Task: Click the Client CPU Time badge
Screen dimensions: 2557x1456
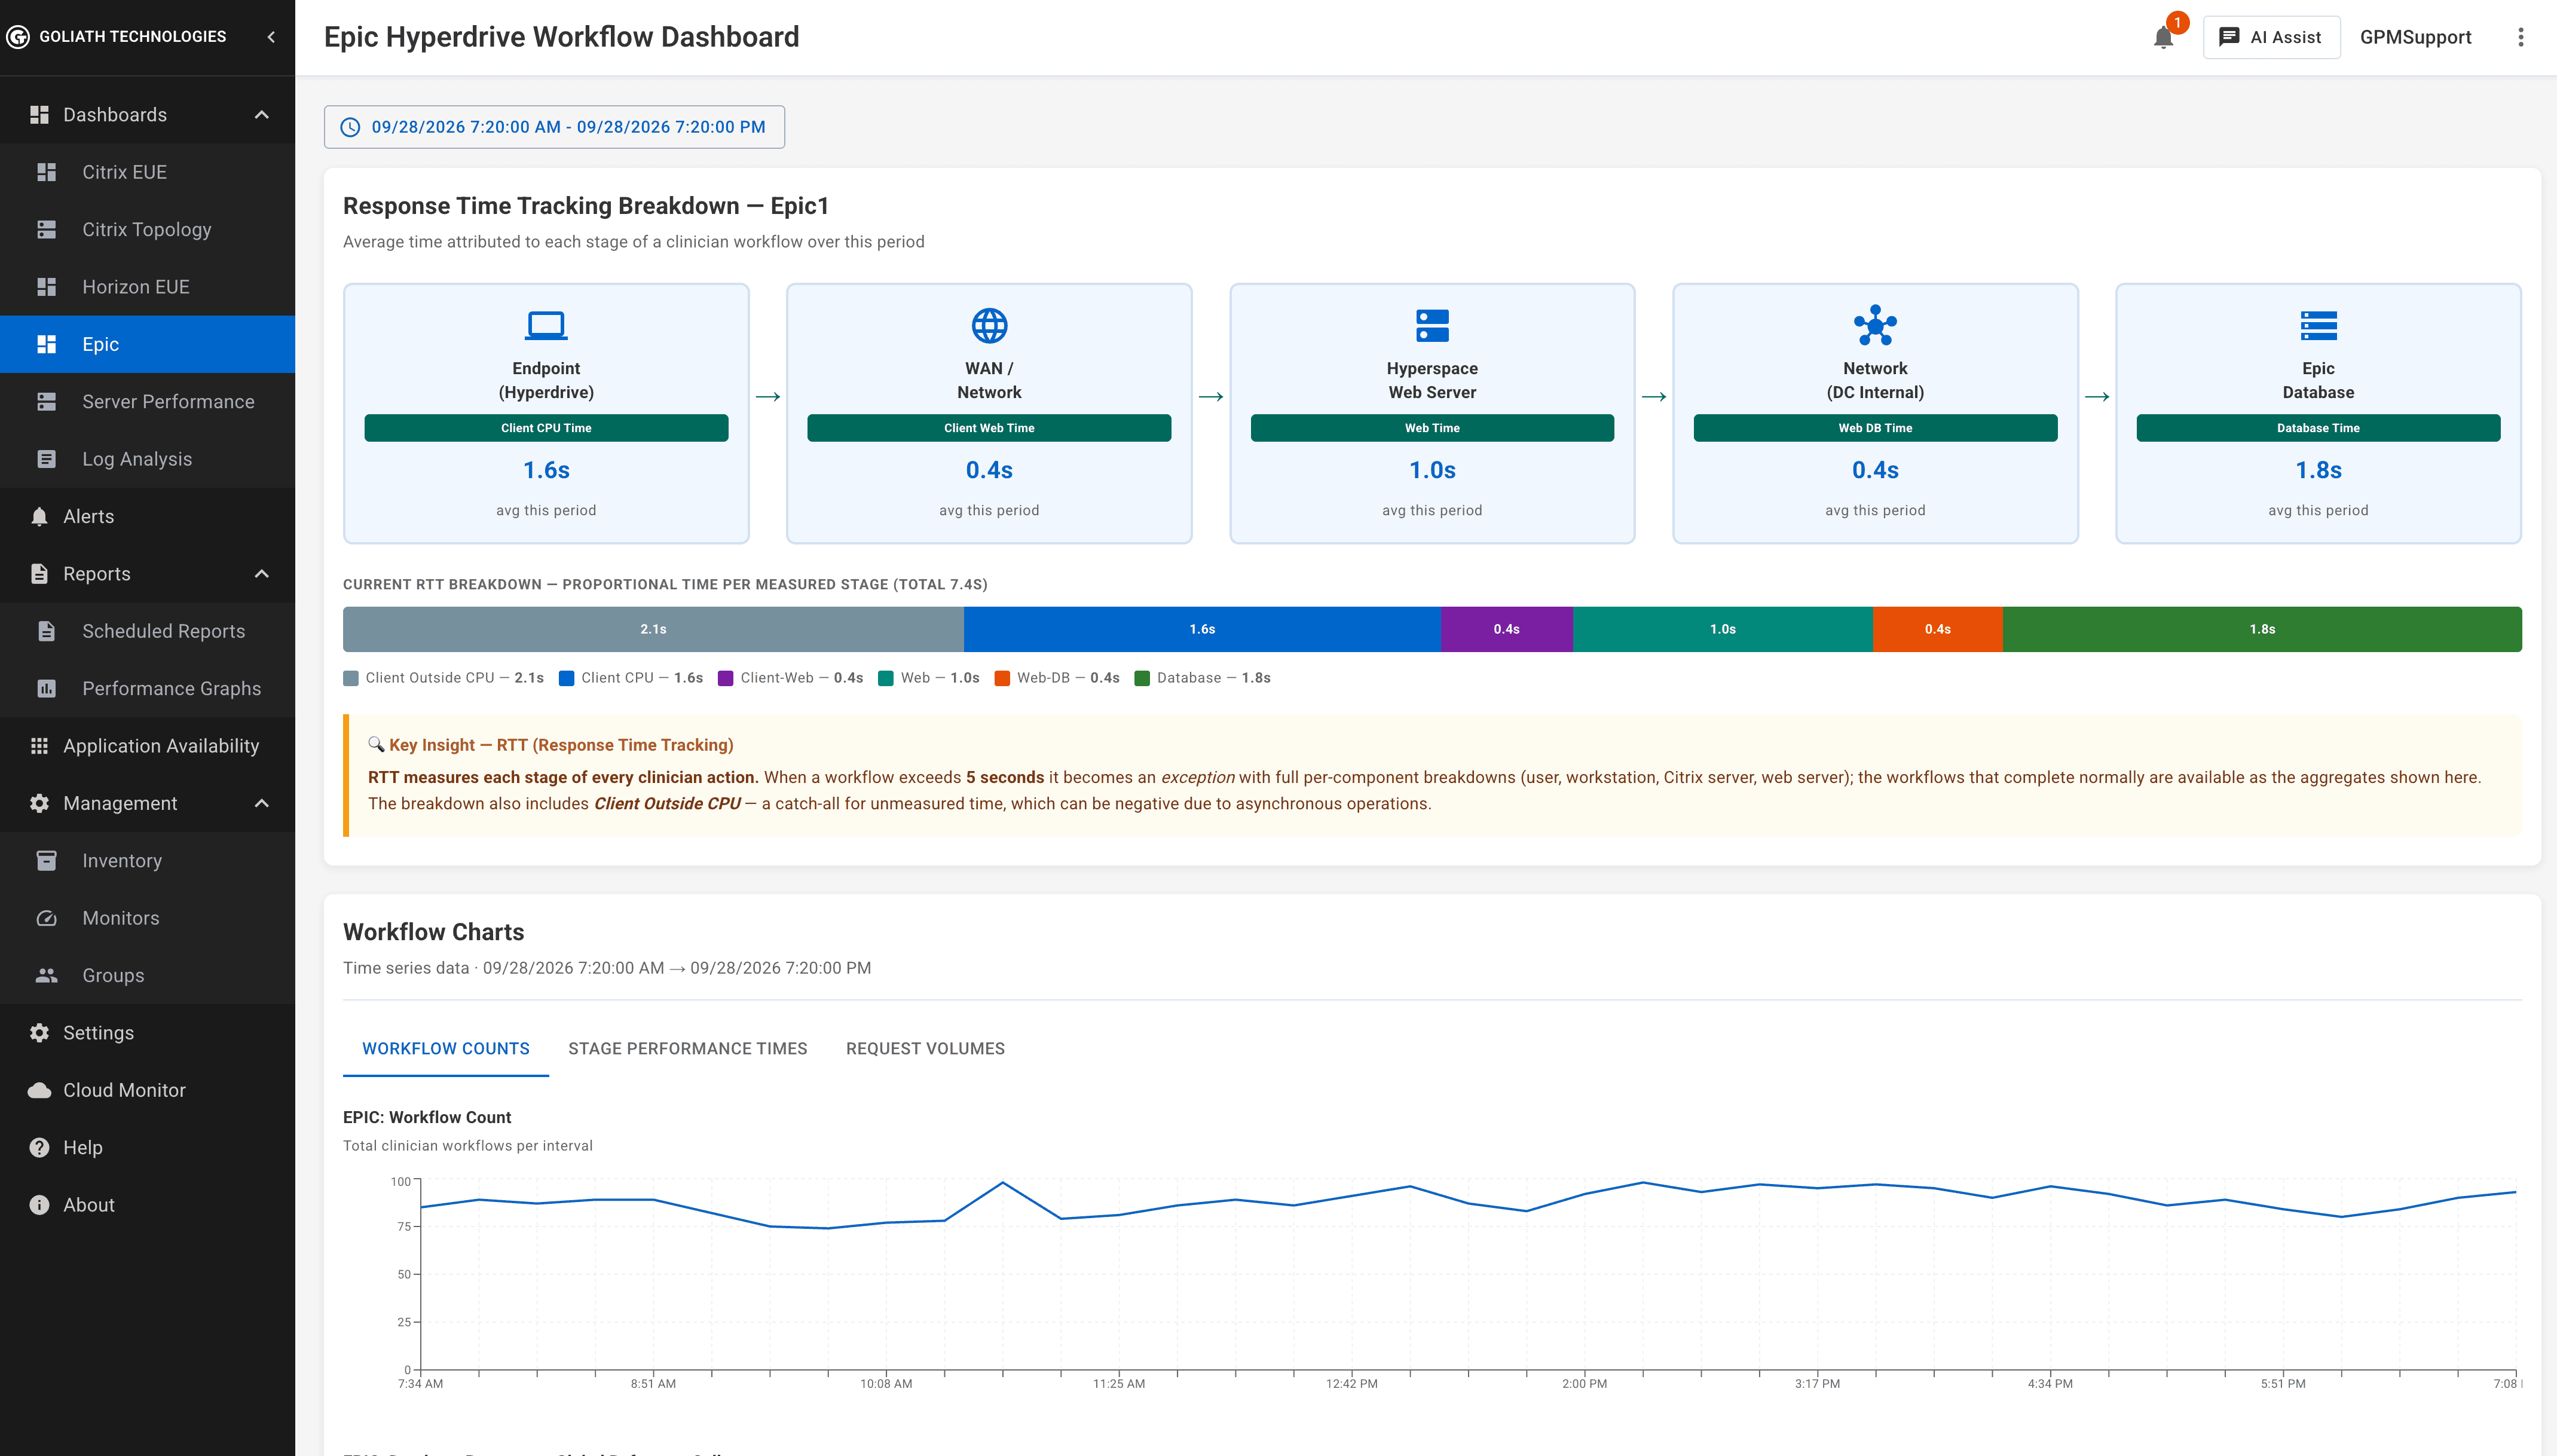Action: coord(546,428)
